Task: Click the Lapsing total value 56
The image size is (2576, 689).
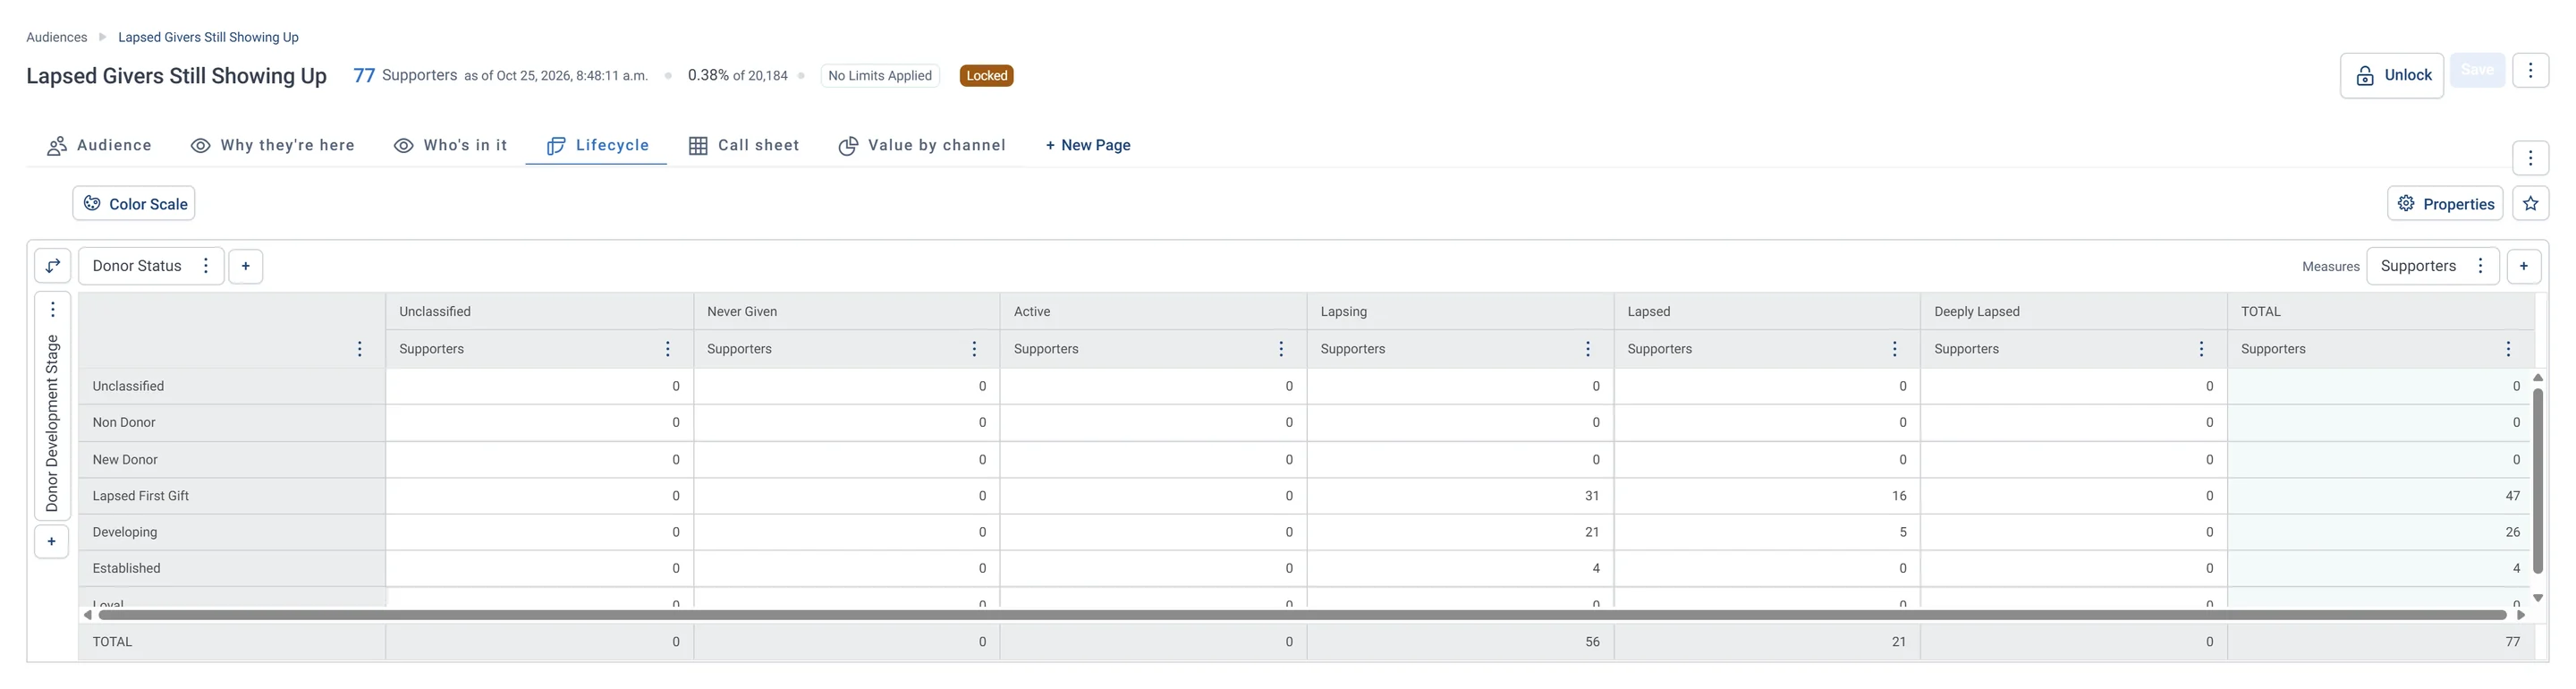Action: (x=1592, y=642)
